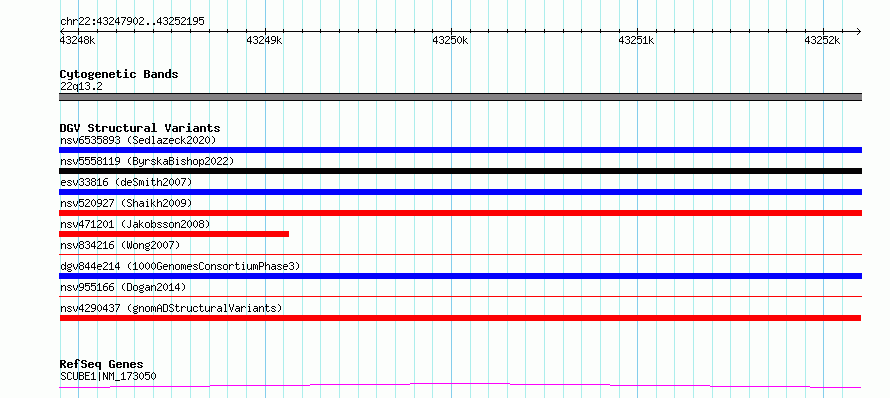Screen dimensions: 890x398
Task: Click the 43249k ruler marker
Action: tap(264, 40)
